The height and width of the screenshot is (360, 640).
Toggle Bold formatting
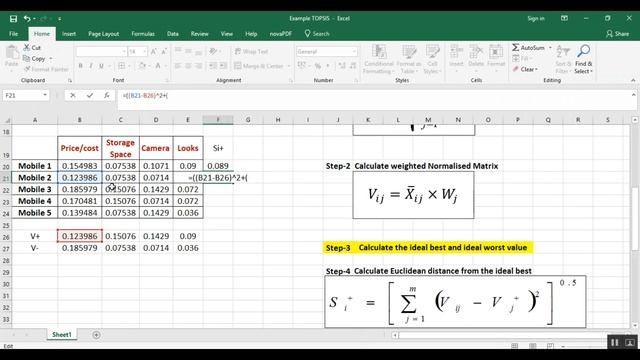[x=80, y=66]
